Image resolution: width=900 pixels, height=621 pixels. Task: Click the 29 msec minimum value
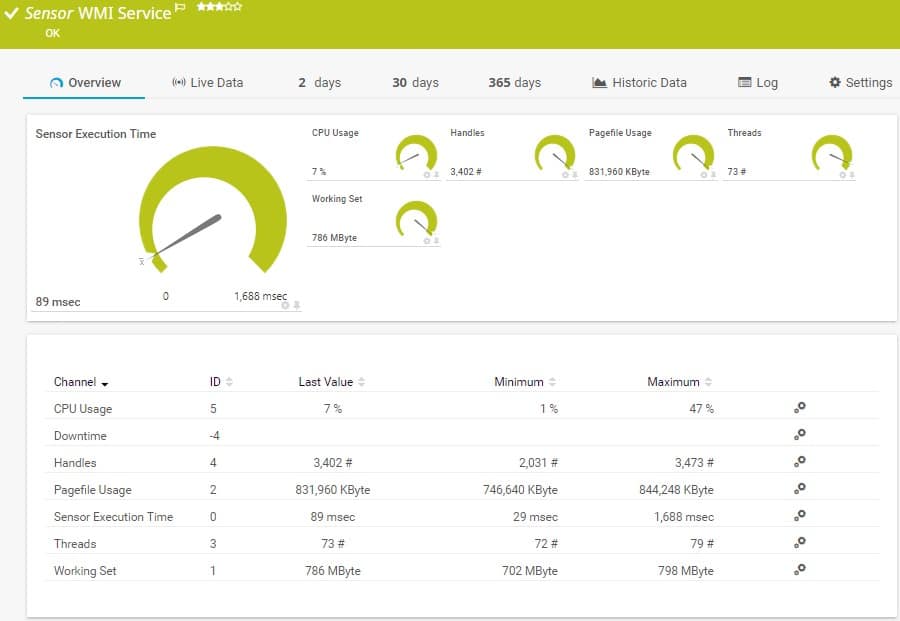pyautogui.click(x=535, y=517)
